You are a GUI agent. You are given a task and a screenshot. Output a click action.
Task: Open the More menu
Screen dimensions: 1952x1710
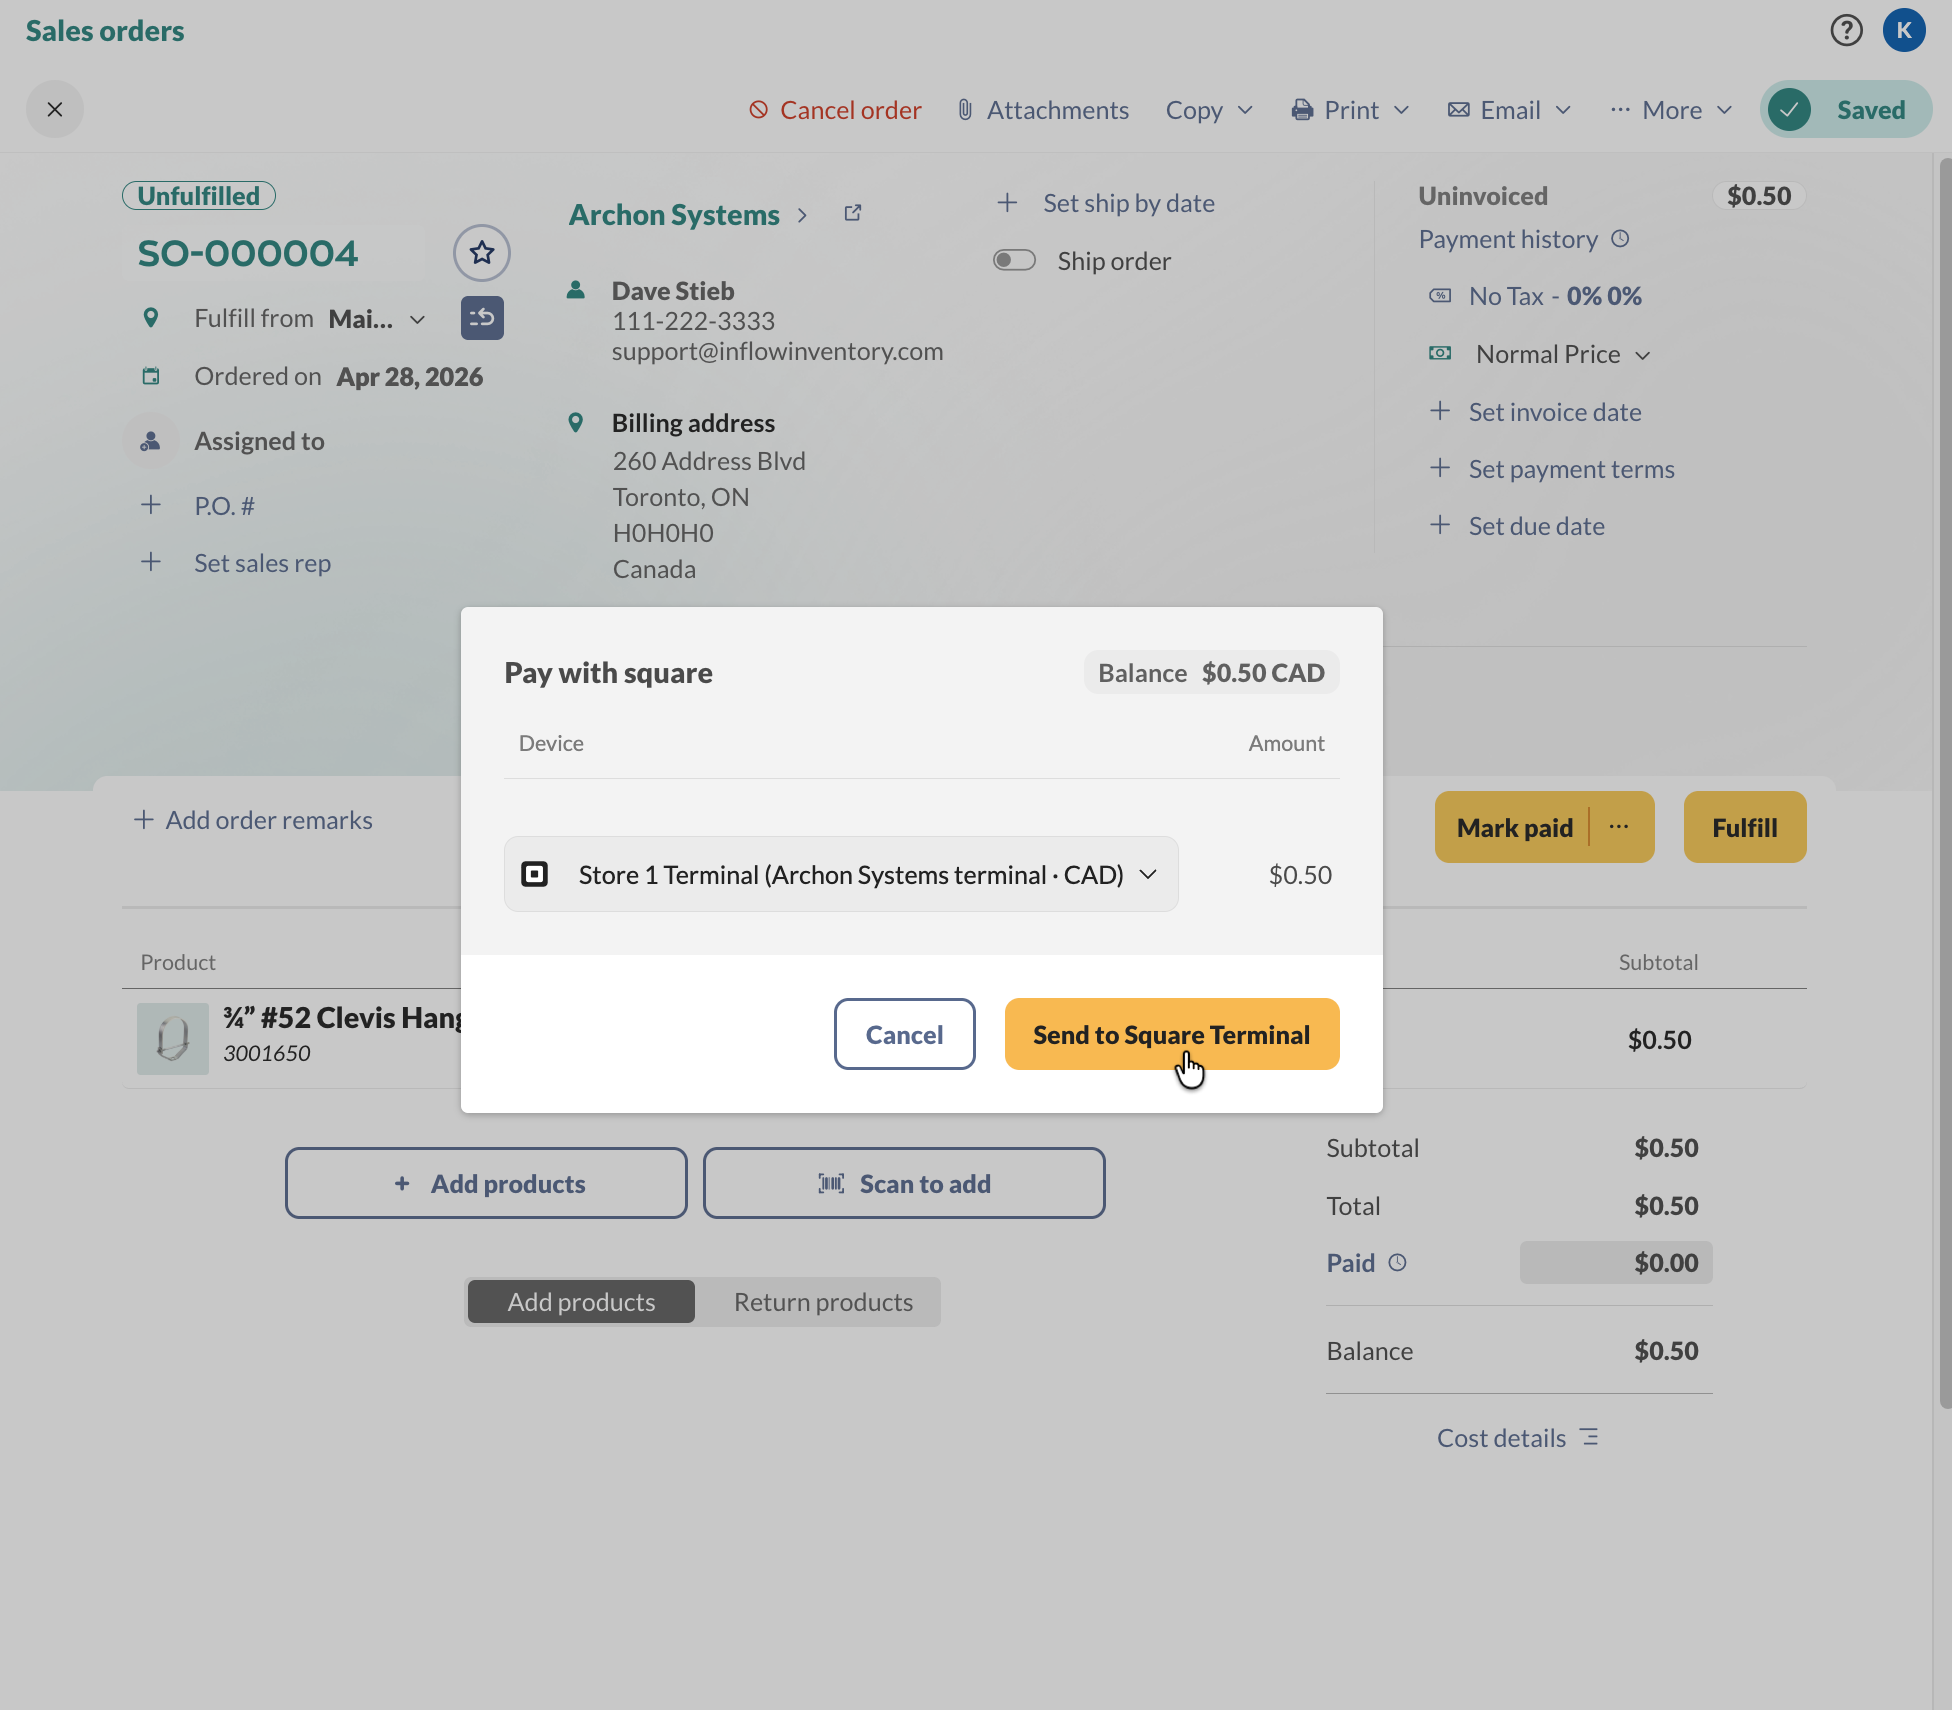point(1671,110)
